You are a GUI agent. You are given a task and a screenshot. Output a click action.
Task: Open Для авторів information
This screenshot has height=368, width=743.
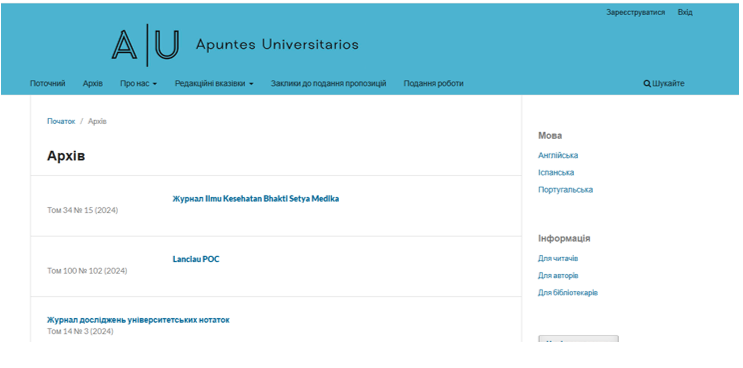click(558, 276)
